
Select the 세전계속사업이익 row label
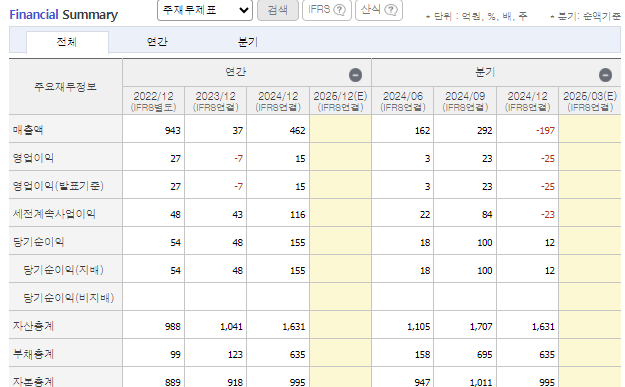[x=54, y=214]
